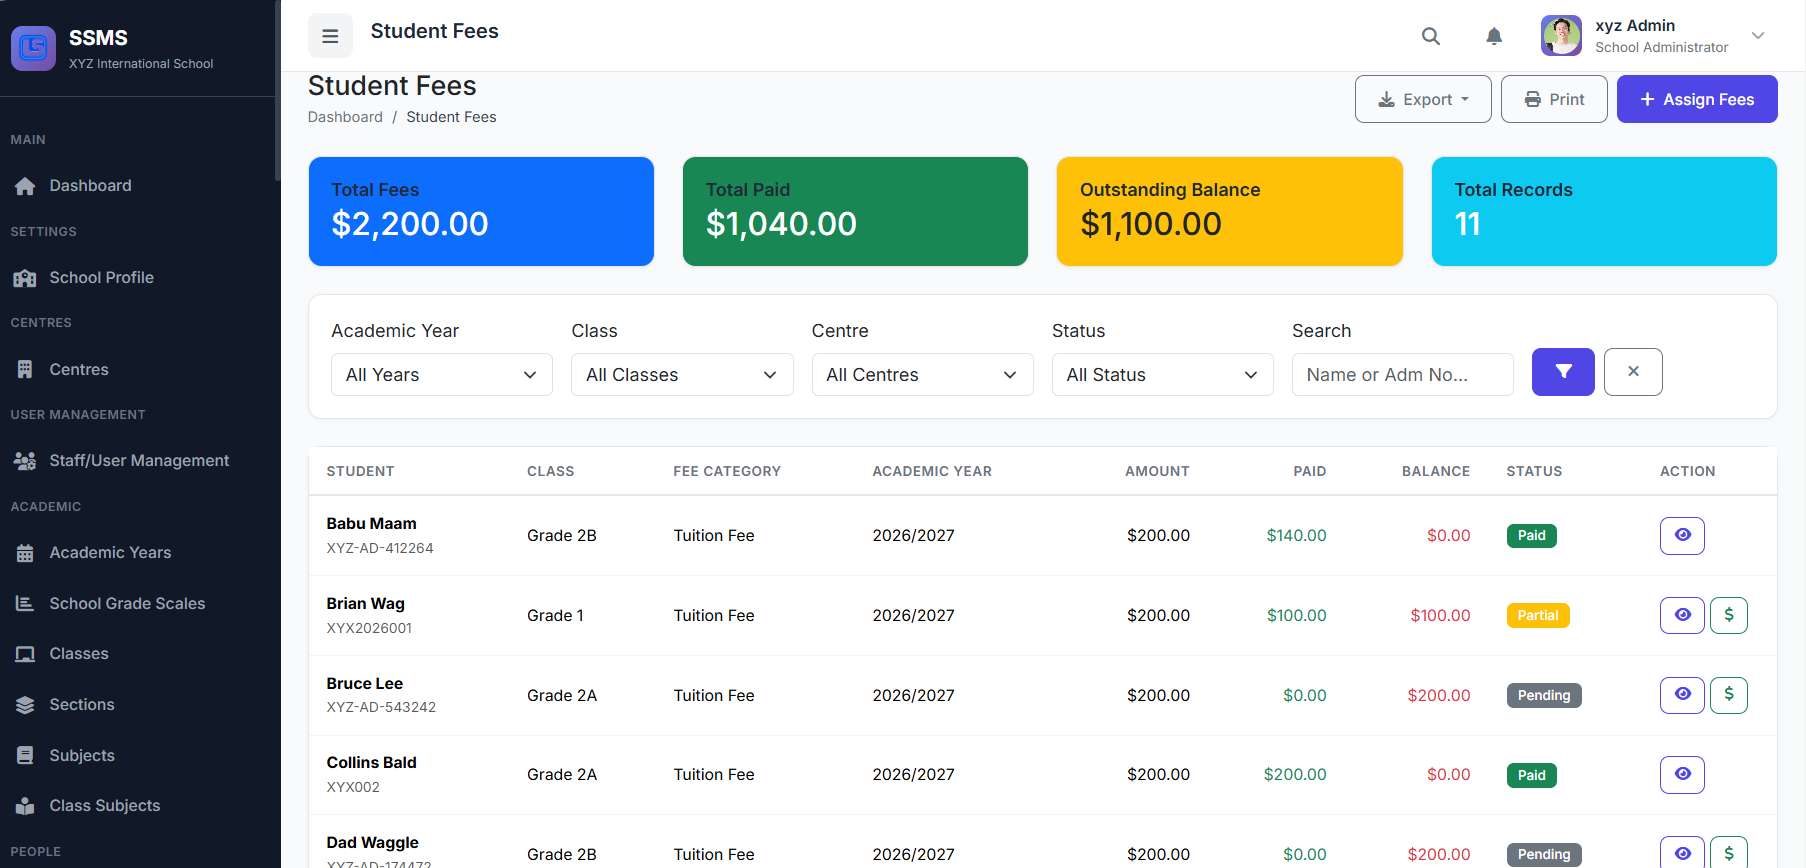Record payment for Bruce Lee using dollar icon
This screenshot has width=1806, height=868.
[x=1729, y=695]
